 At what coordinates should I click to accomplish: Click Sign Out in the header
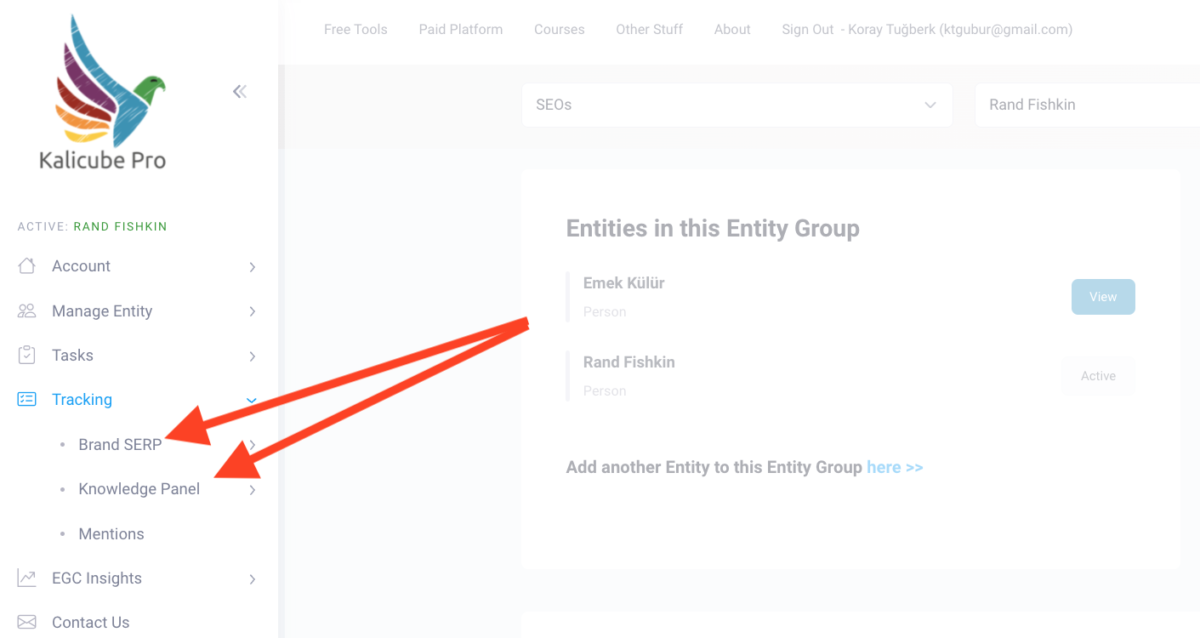(x=808, y=29)
